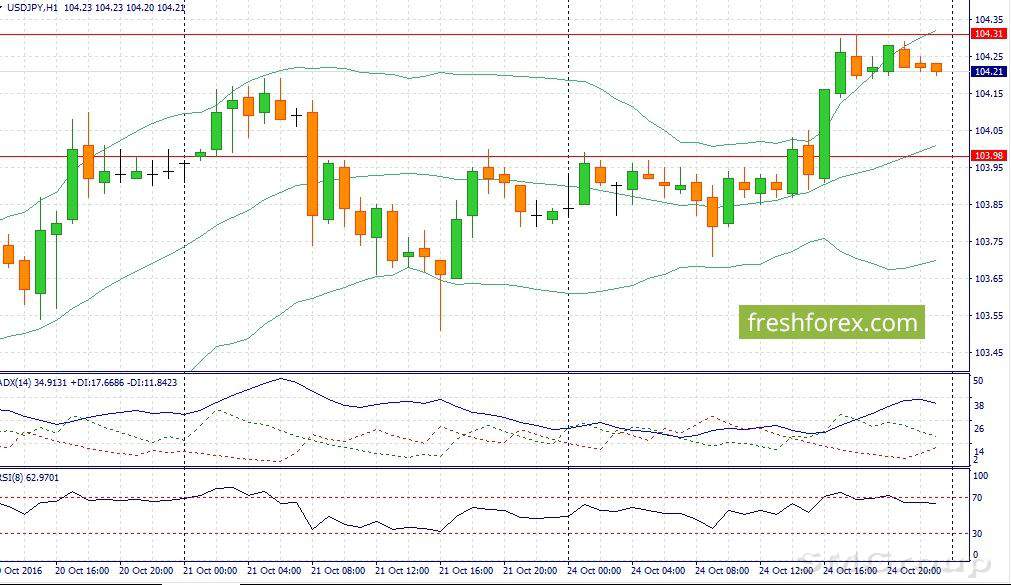Click the 104.05 price axis label

[988, 131]
